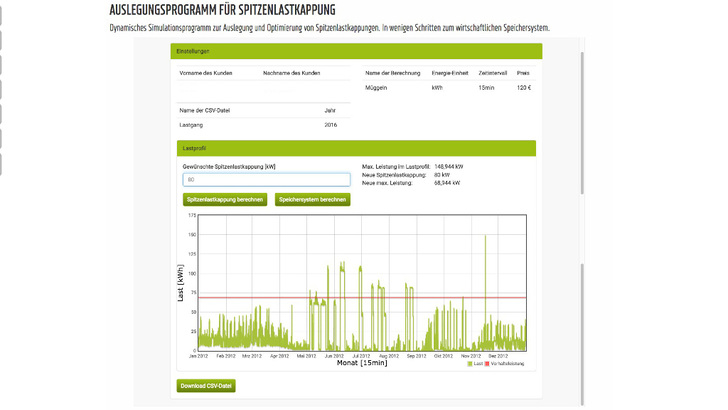Collapse the Einstellungen panel header
This screenshot has height=410, width=728.
point(358,51)
